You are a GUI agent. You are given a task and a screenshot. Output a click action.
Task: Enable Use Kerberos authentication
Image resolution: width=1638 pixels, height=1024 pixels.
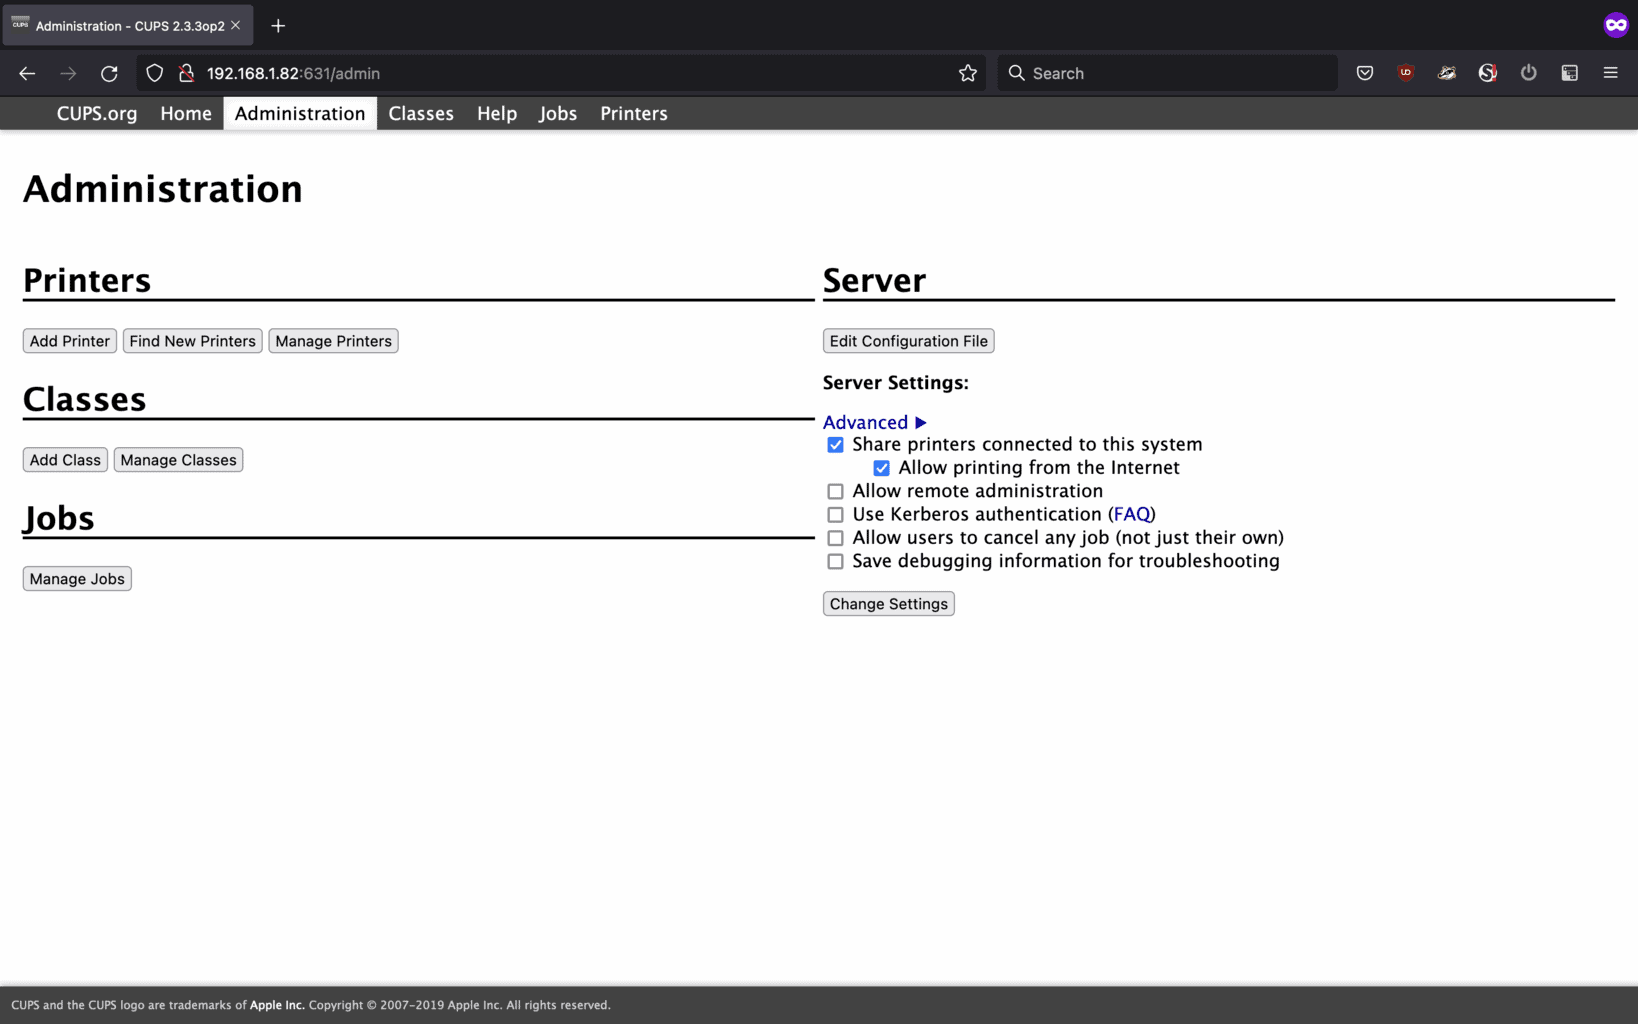click(x=835, y=515)
